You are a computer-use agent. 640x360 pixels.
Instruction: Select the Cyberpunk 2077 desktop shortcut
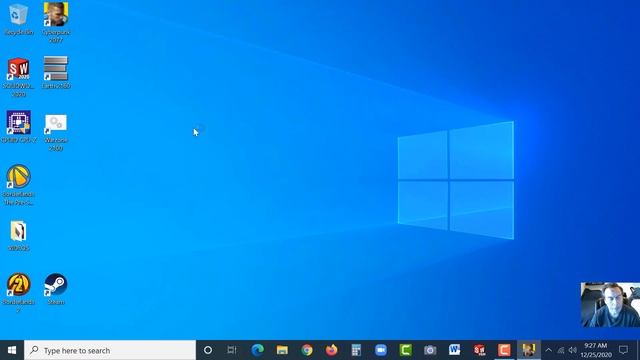click(56, 22)
